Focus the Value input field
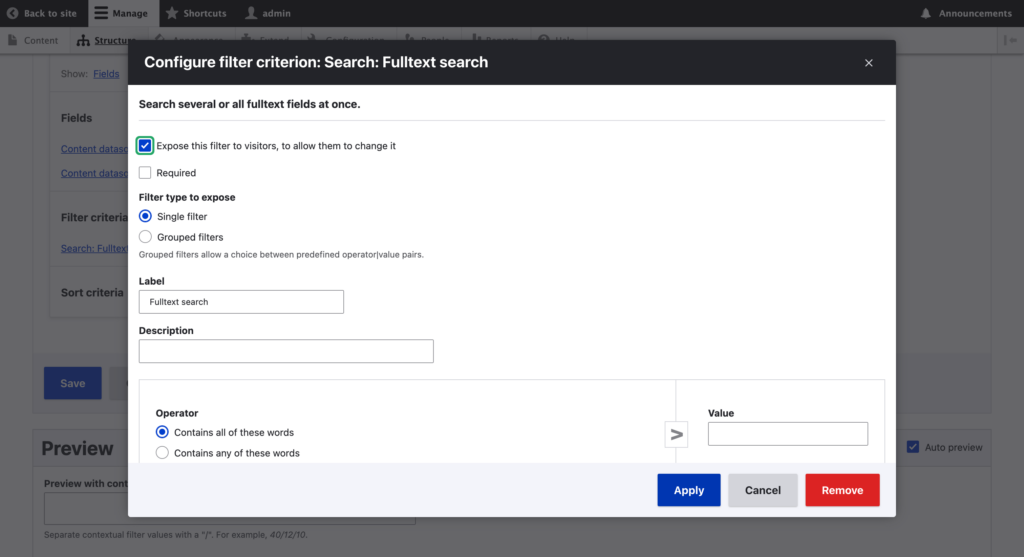The height and width of the screenshot is (557, 1024). pyautogui.click(x=787, y=433)
